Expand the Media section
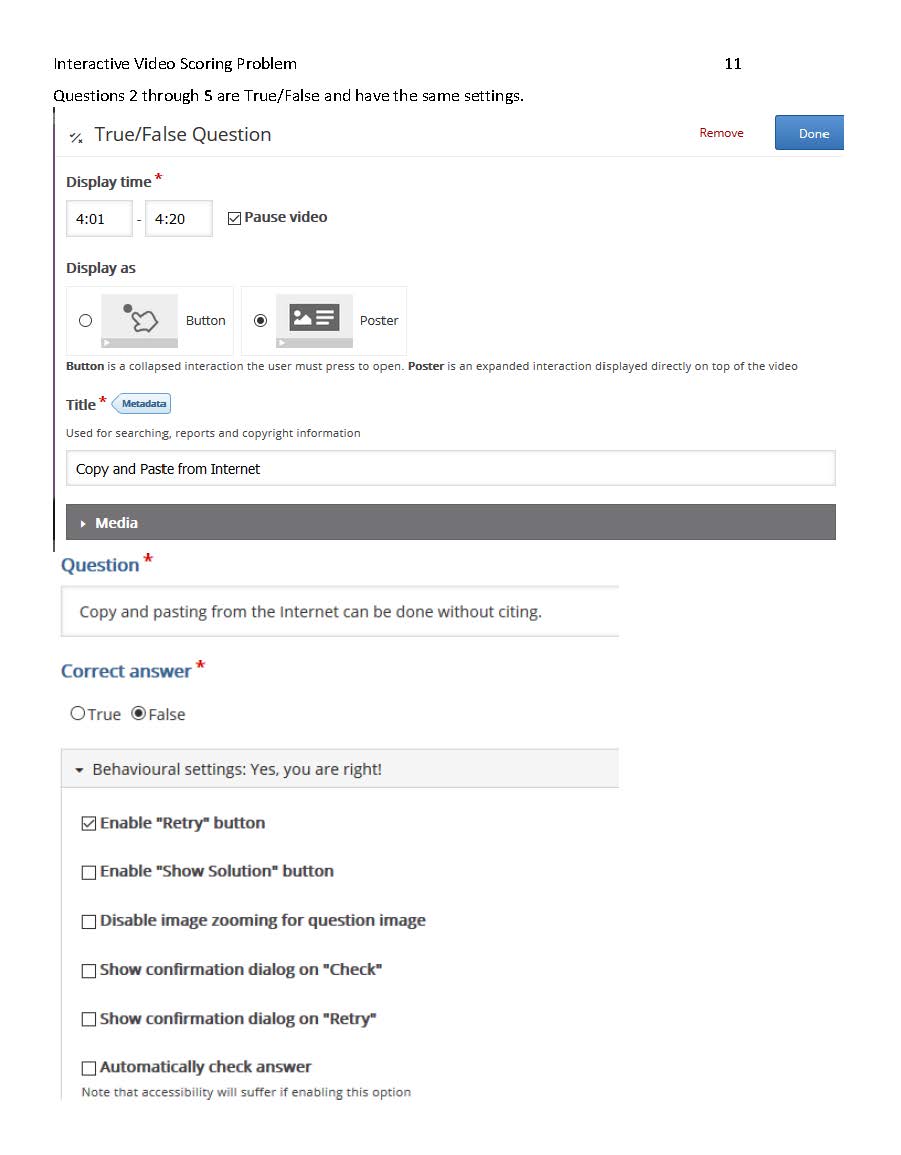 tap(451, 522)
